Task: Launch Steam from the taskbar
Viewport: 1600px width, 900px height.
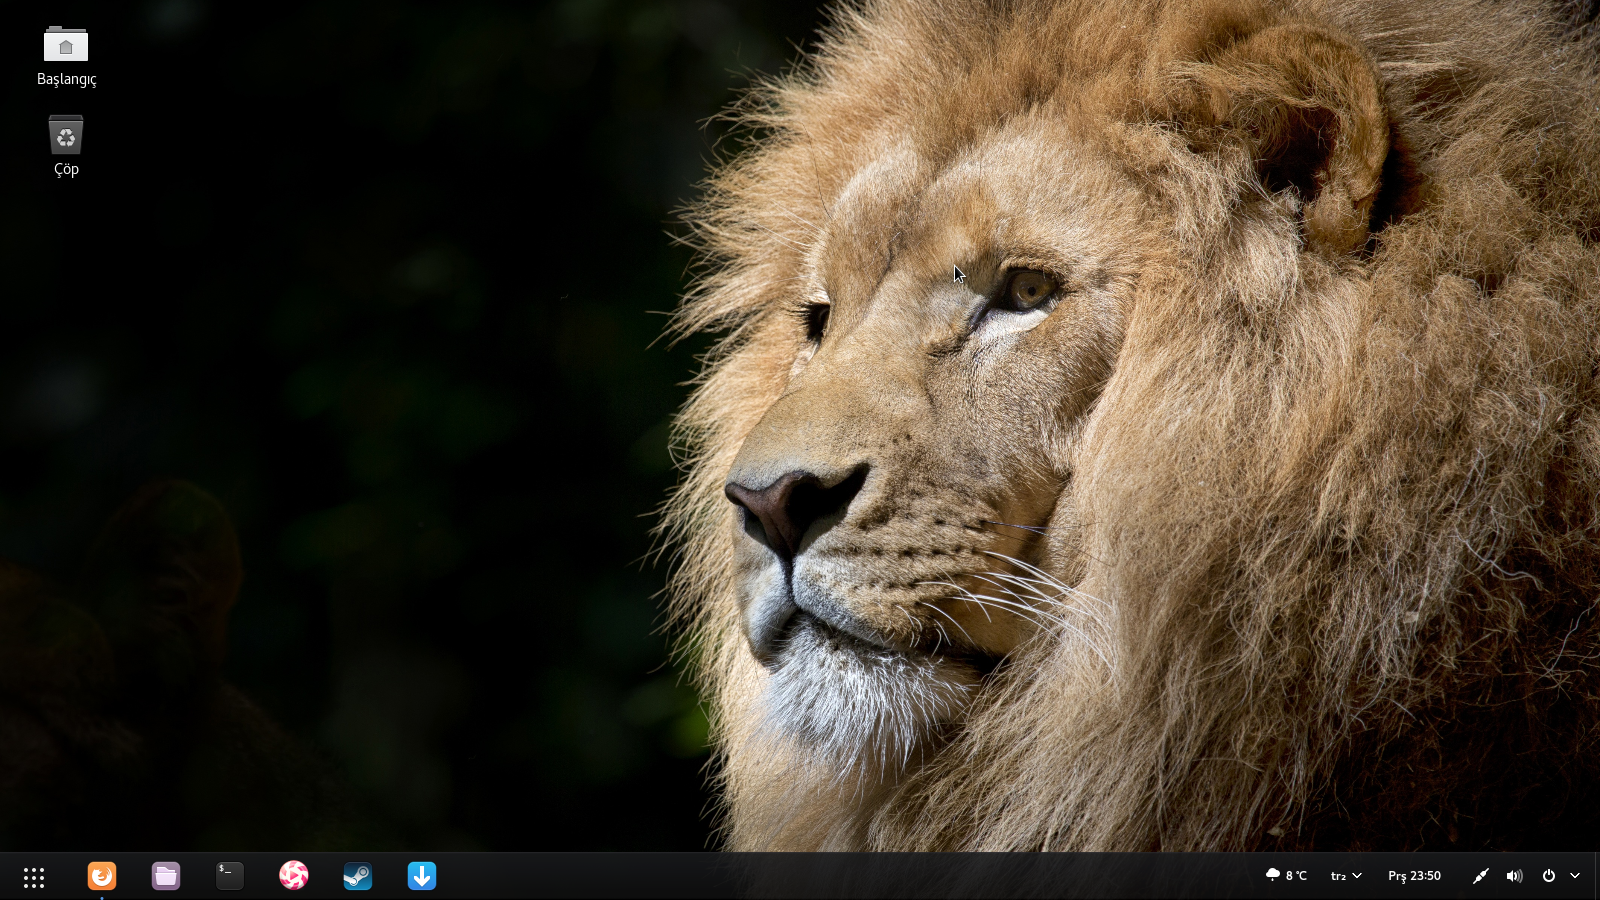Action: pyautogui.click(x=358, y=876)
